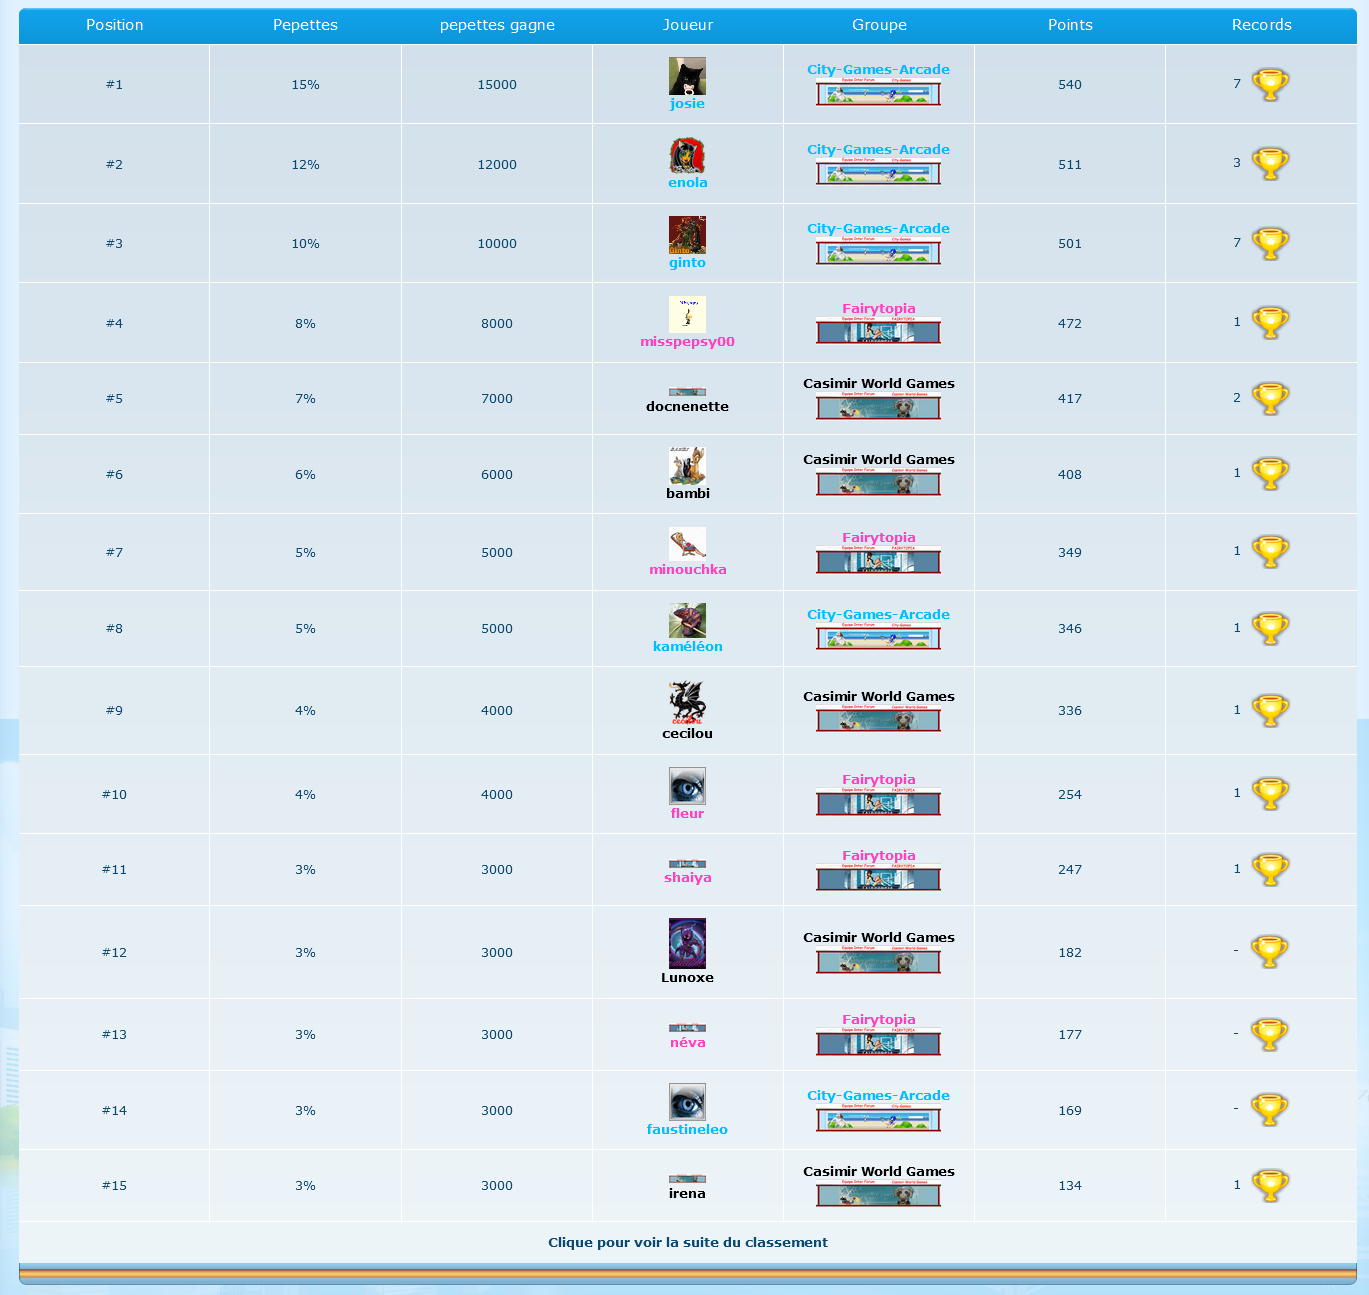Viewport: 1369px width, 1295px height.
Task: Open City-Games-Arcade group link in josie's row
Action: tap(878, 70)
